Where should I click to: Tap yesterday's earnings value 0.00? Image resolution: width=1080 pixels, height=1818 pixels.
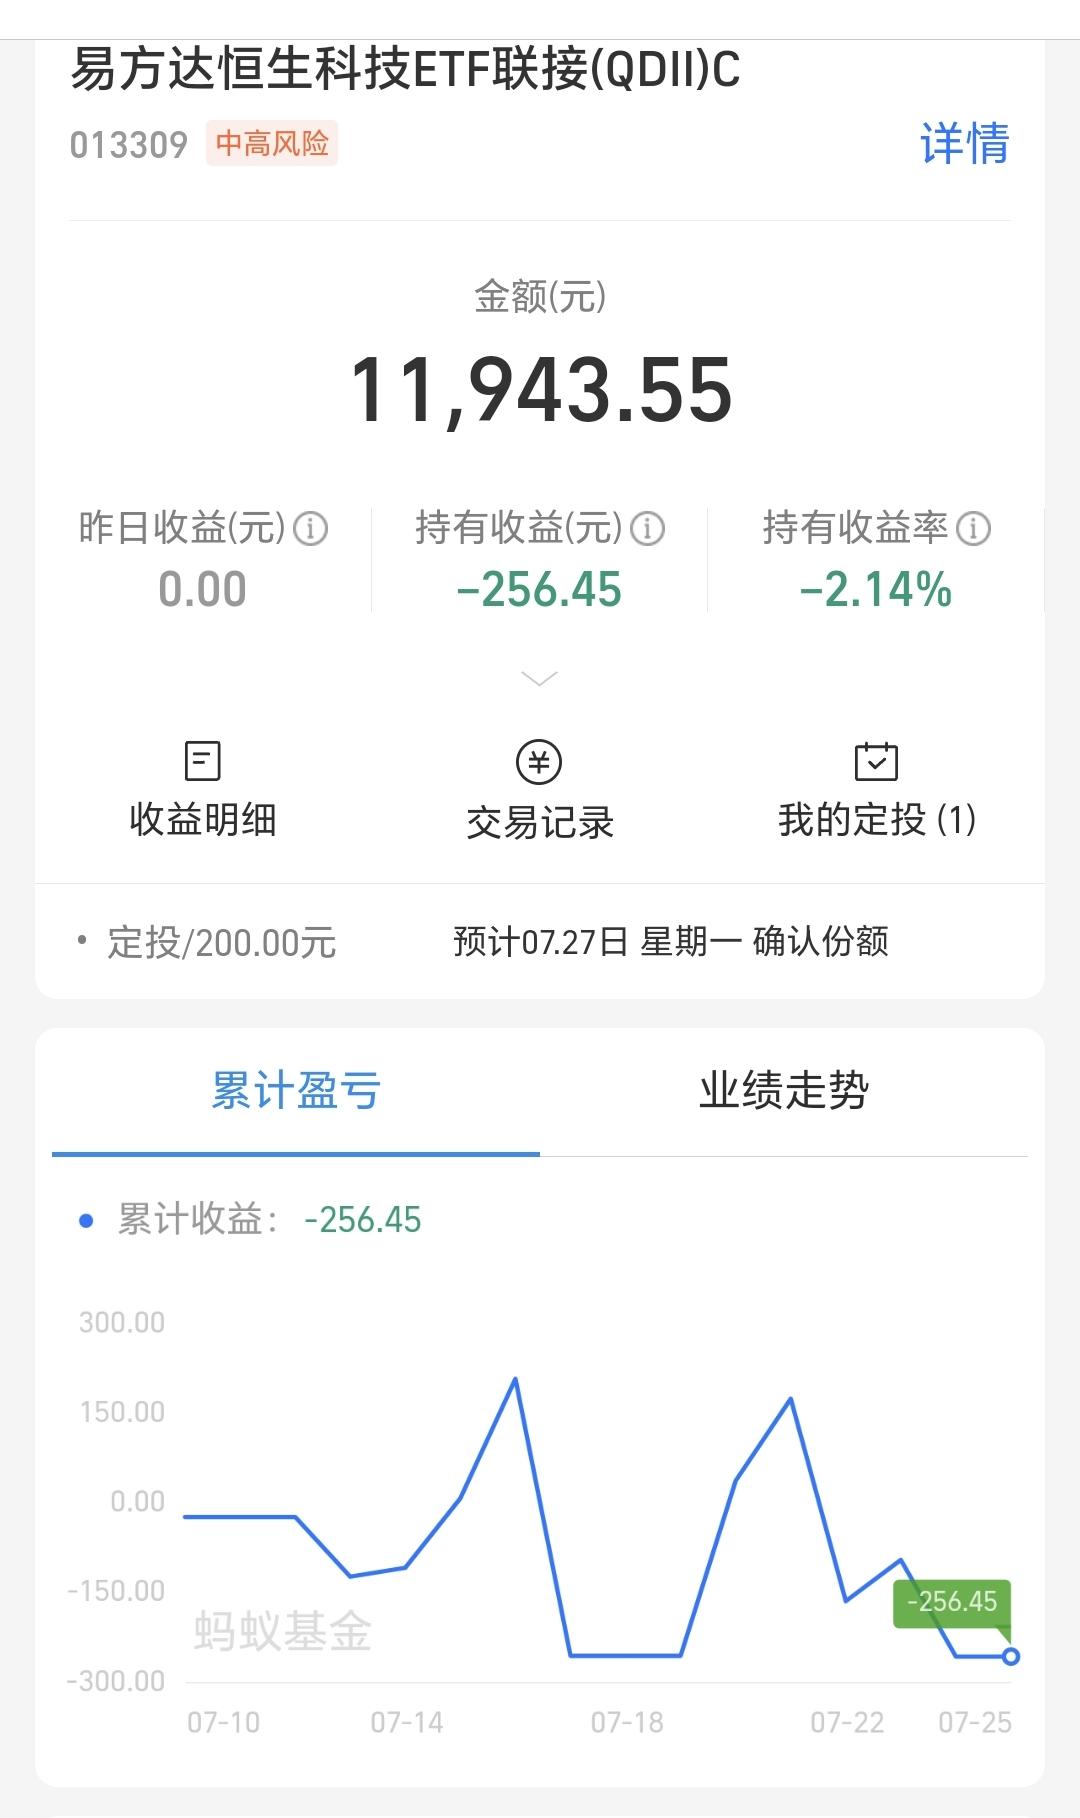[x=203, y=589]
